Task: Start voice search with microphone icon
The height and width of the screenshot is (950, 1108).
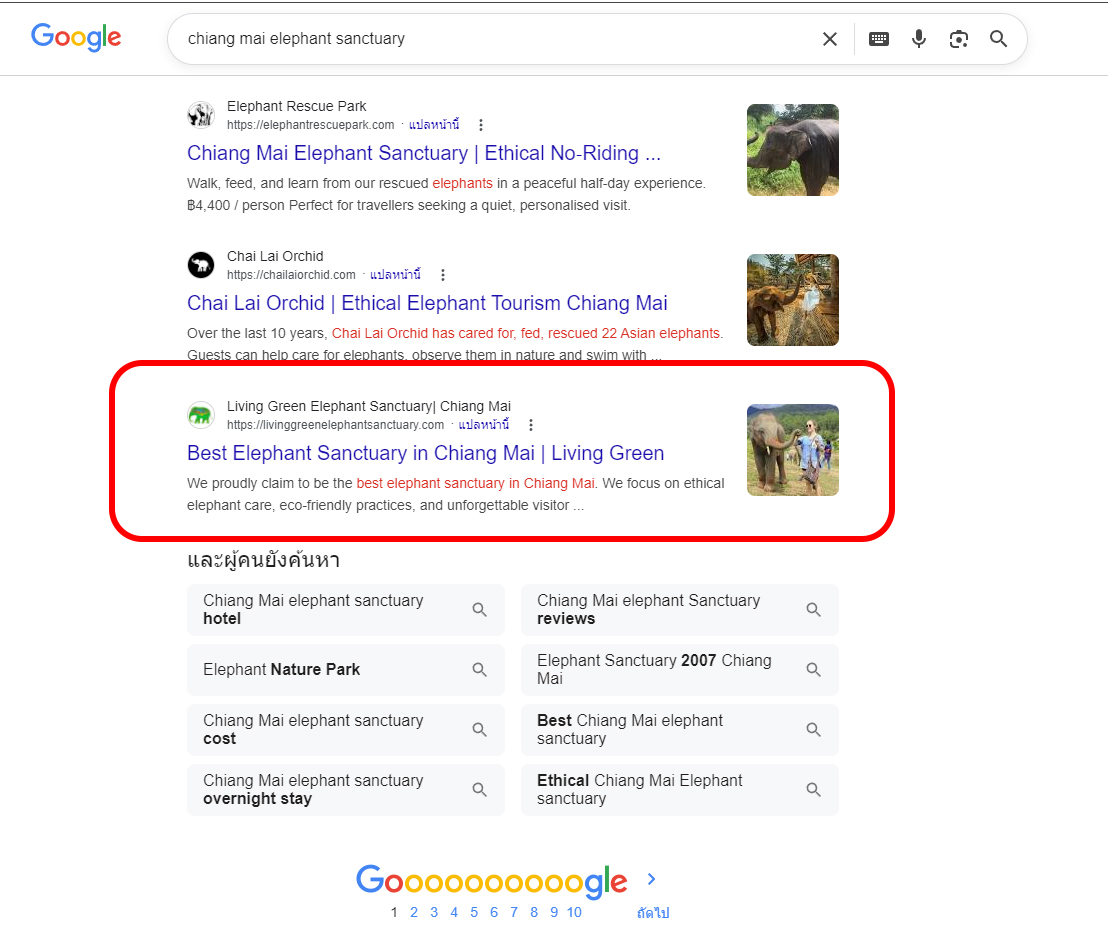Action: point(919,39)
